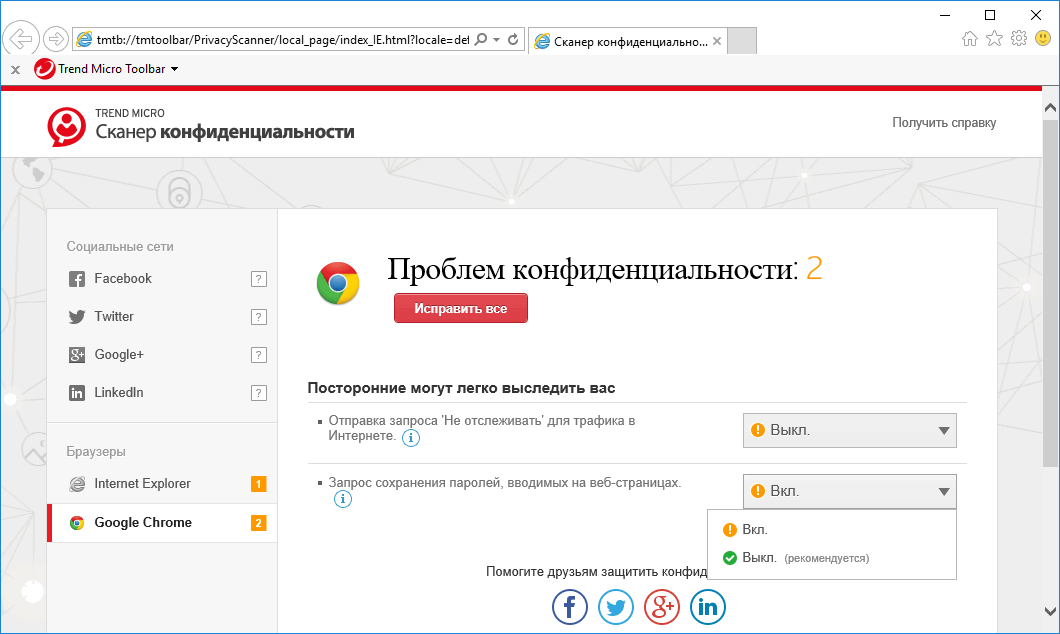Click the Chrome logo next to problems count

click(x=339, y=283)
